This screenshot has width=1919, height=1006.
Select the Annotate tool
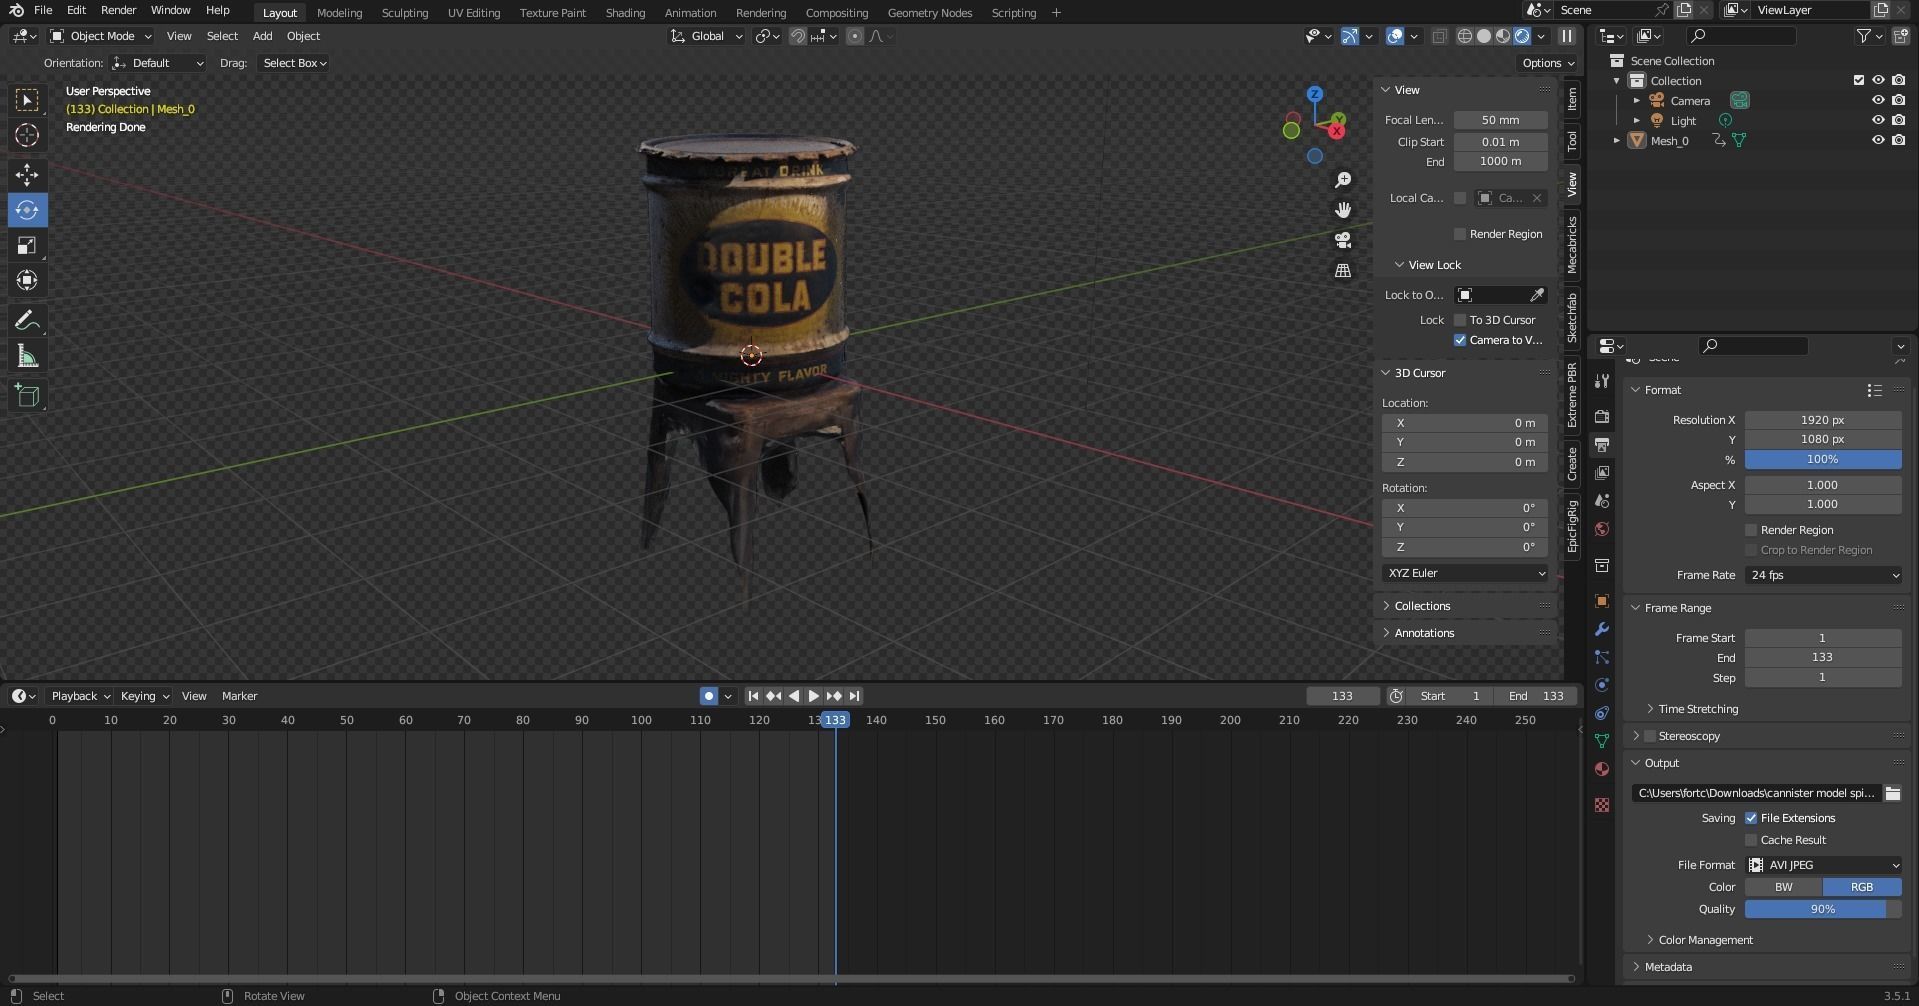27,321
